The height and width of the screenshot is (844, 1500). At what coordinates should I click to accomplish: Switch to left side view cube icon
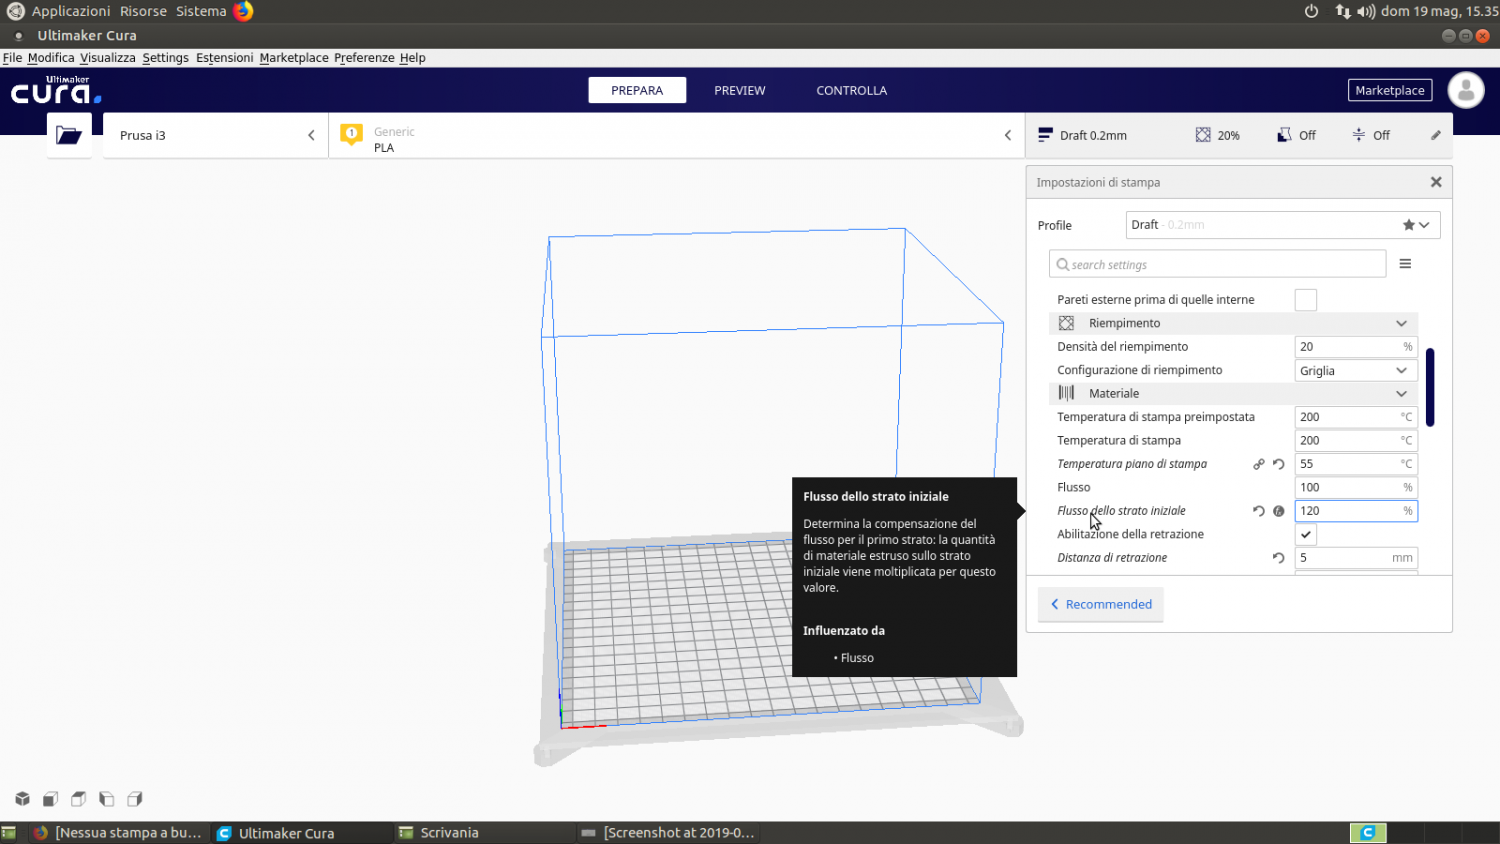(x=106, y=799)
